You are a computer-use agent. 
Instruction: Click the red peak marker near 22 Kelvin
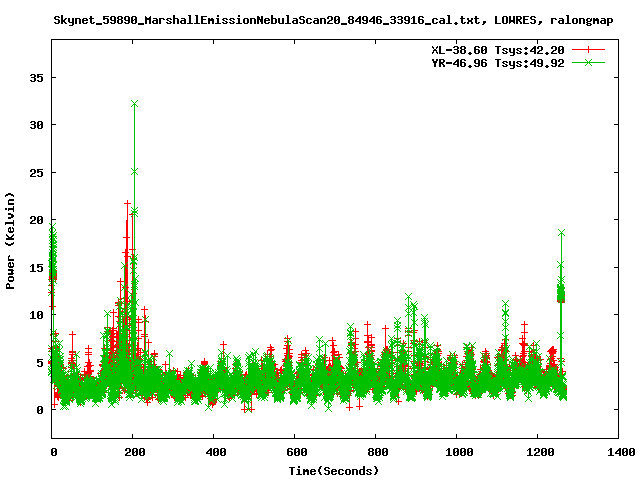tap(127, 202)
